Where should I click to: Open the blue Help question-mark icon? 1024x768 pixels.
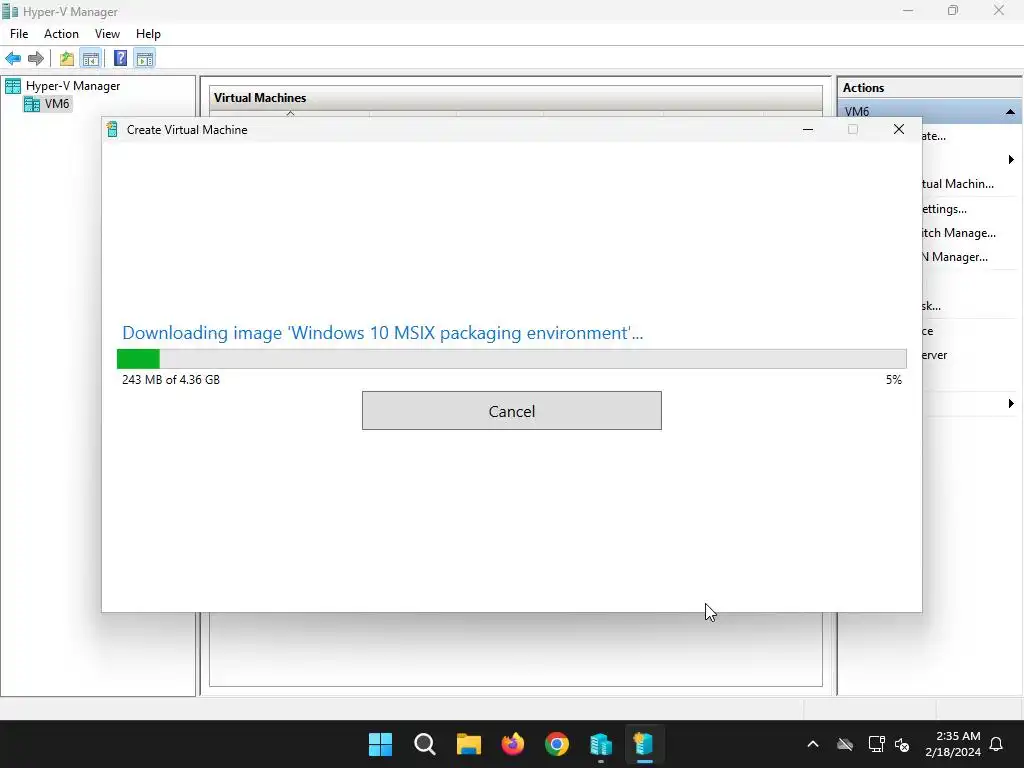(120, 59)
